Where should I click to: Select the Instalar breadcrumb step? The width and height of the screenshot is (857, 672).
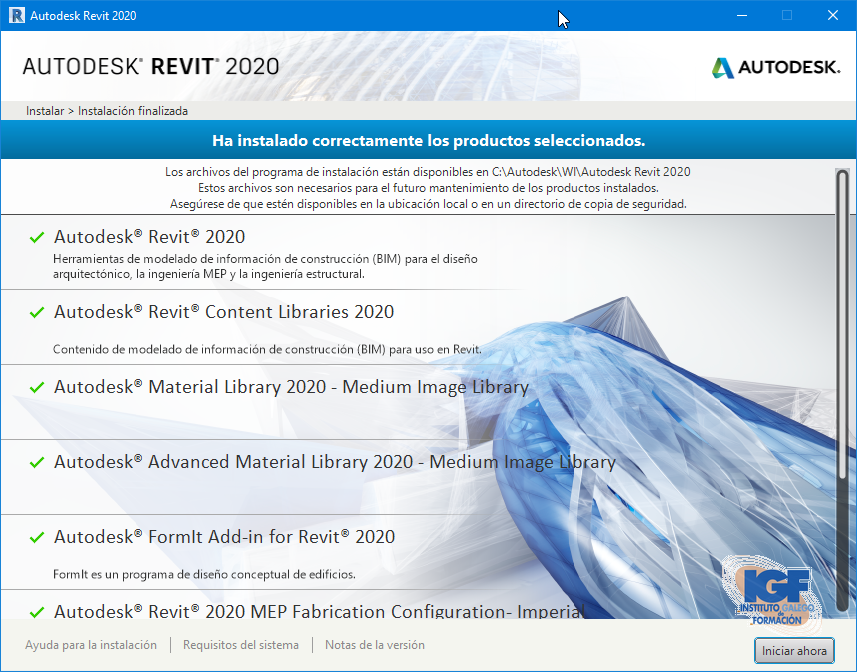tap(44, 111)
